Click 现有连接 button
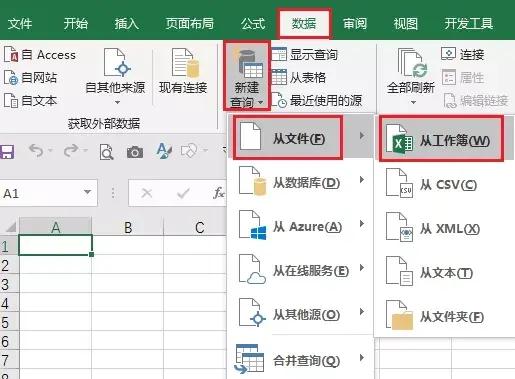This screenshot has width=515, height=379. [183, 72]
